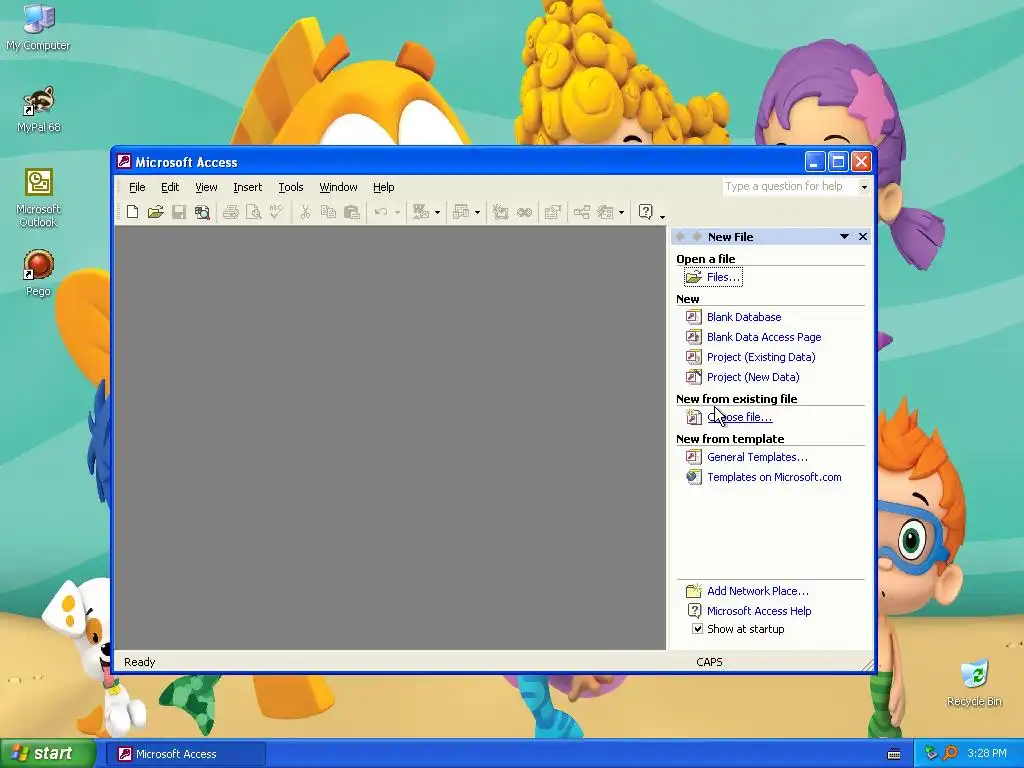Click the Project (Existing Data) link
This screenshot has height=768, width=1024.
761,357
